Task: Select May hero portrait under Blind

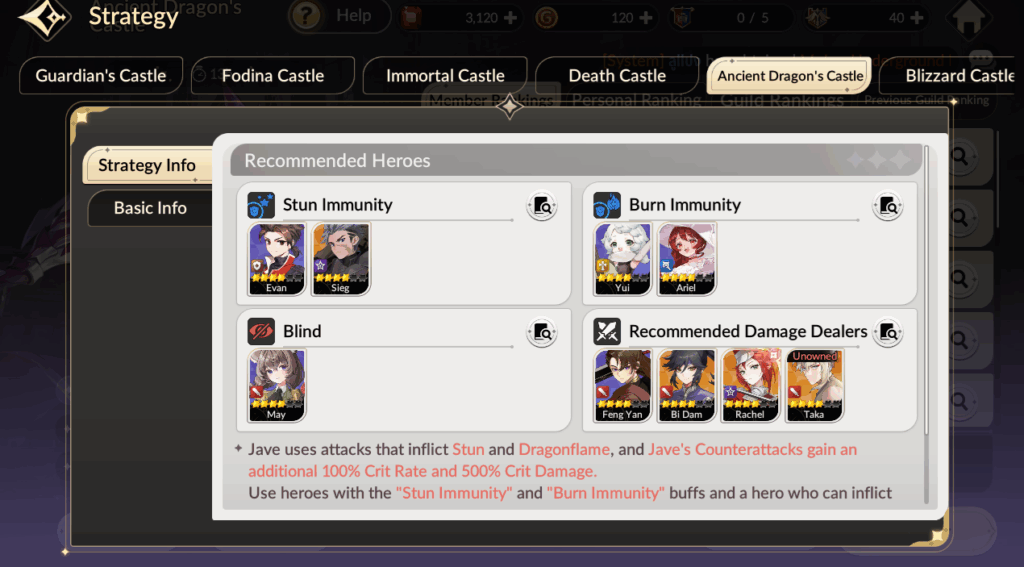Action: click(x=276, y=385)
